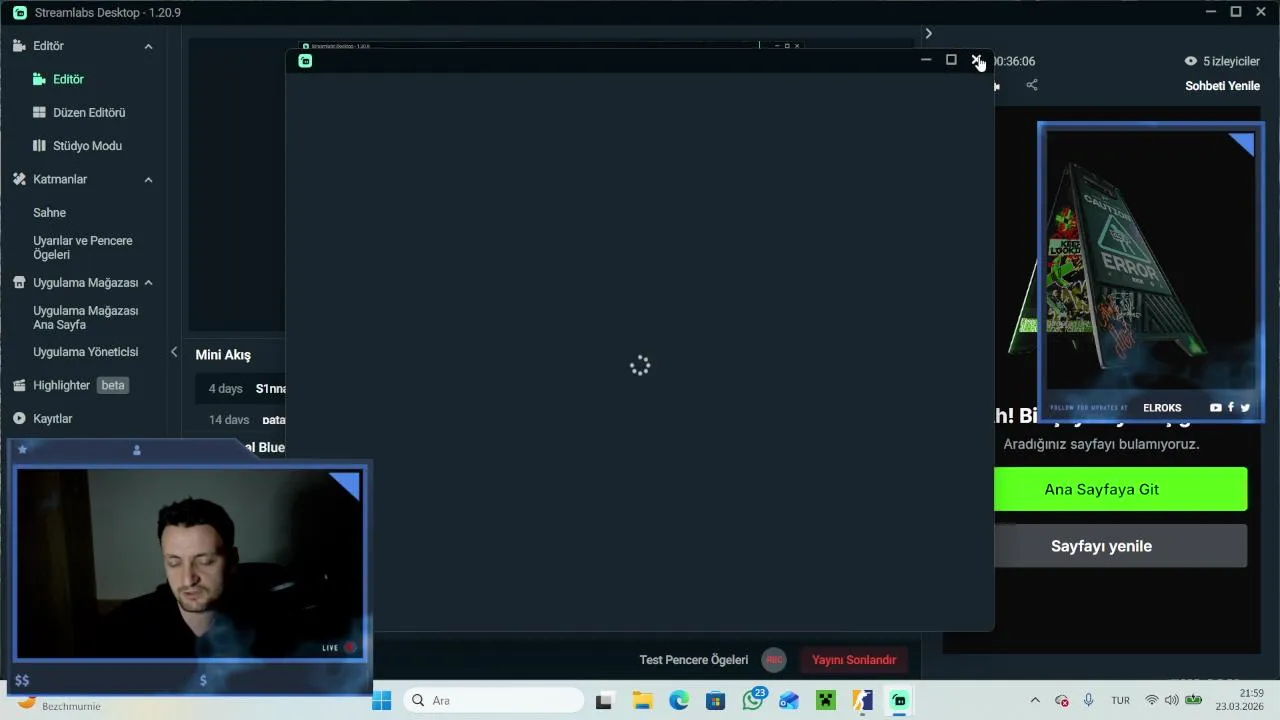Click Sohbeti Yenile to refresh chat

pos(1222,86)
